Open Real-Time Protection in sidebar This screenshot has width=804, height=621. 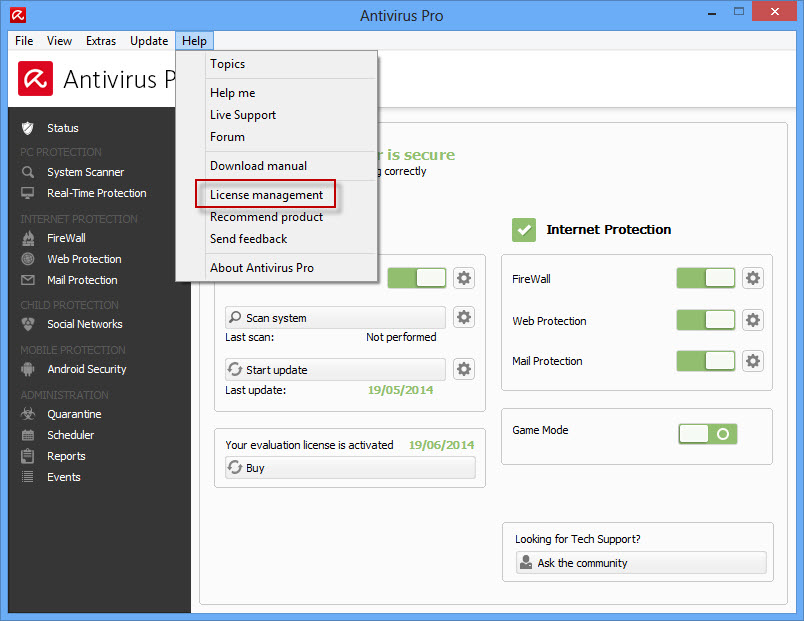coord(97,193)
